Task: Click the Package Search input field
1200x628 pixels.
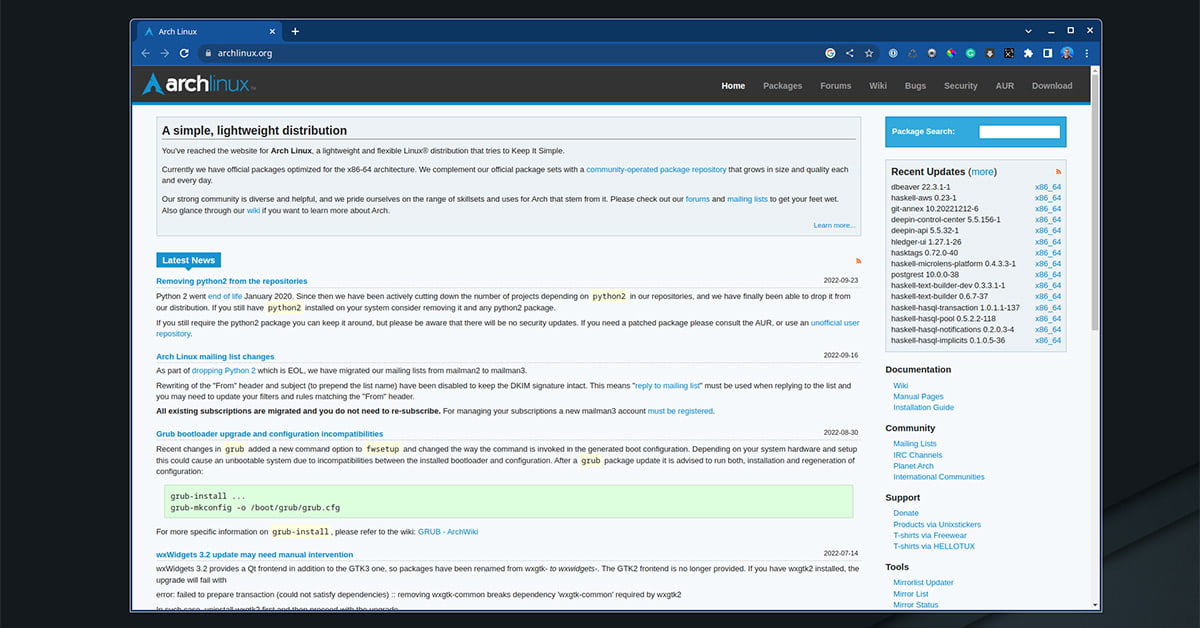Action: [x=1019, y=131]
